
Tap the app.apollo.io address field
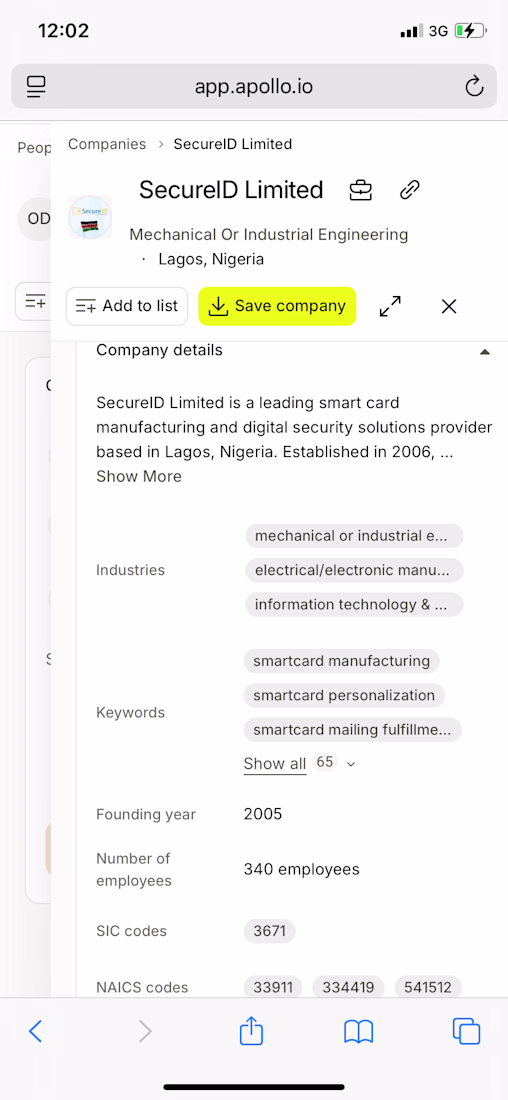coord(254,87)
